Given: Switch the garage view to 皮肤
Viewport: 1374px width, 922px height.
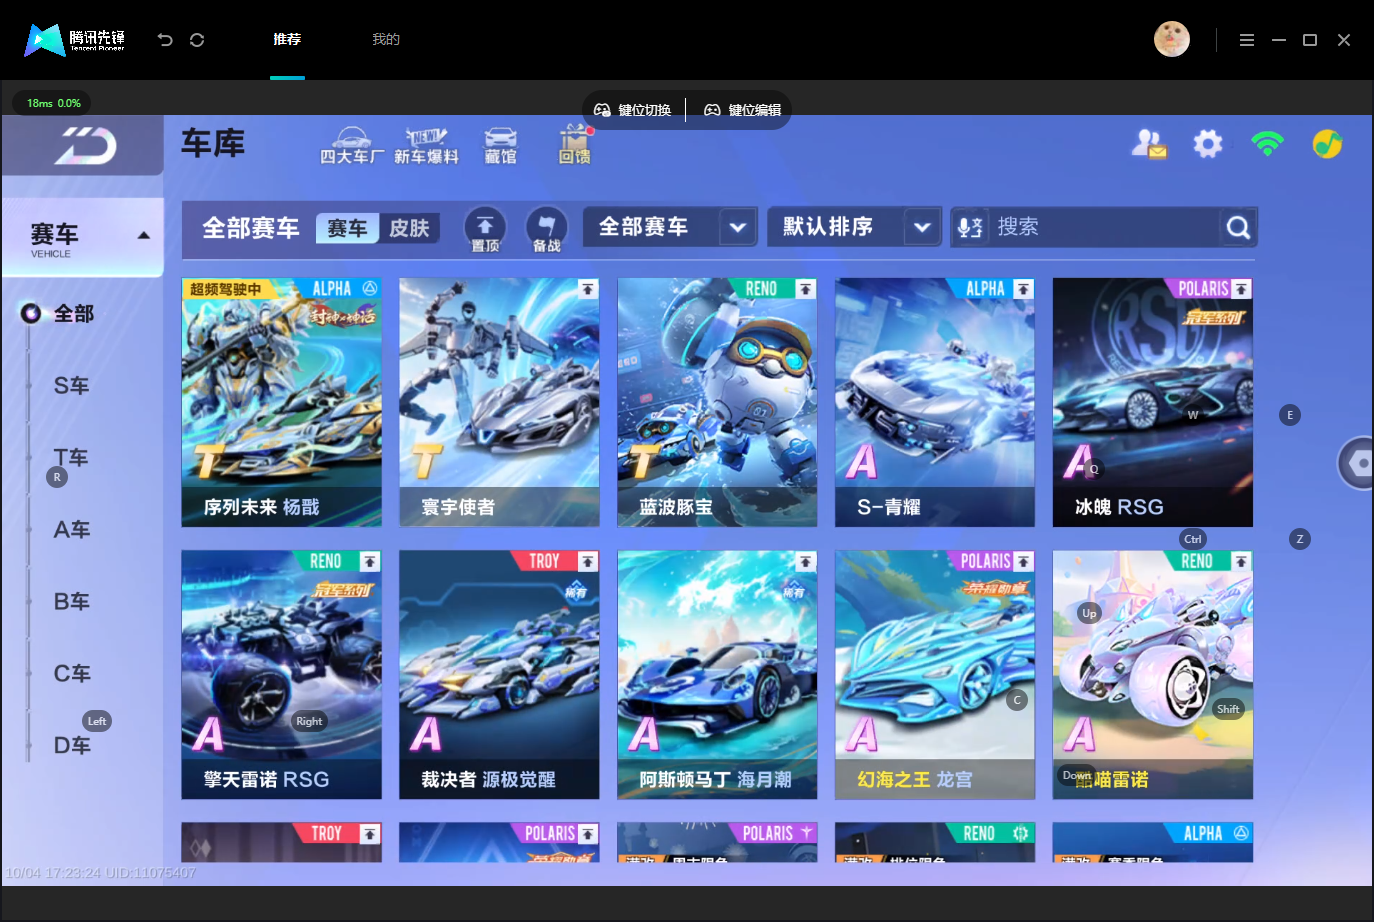Looking at the screenshot, I should [409, 228].
